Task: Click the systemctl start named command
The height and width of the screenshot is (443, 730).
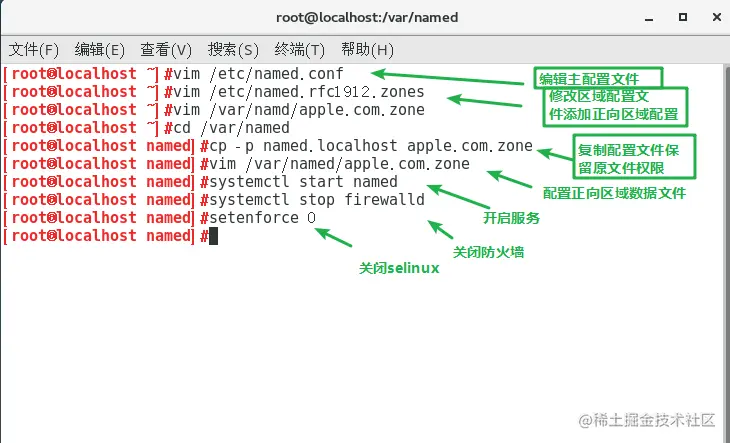Action: click(x=303, y=182)
